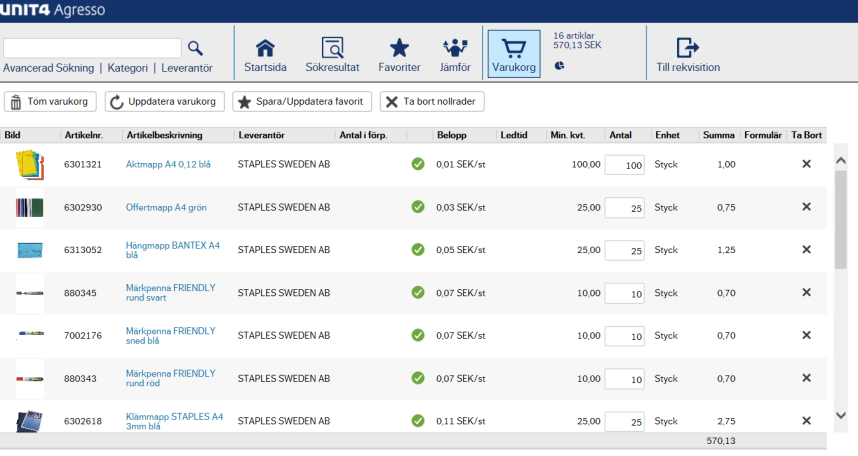Click green check icon for article 880343
The image size is (858, 456).
click(x=418, y=378)
